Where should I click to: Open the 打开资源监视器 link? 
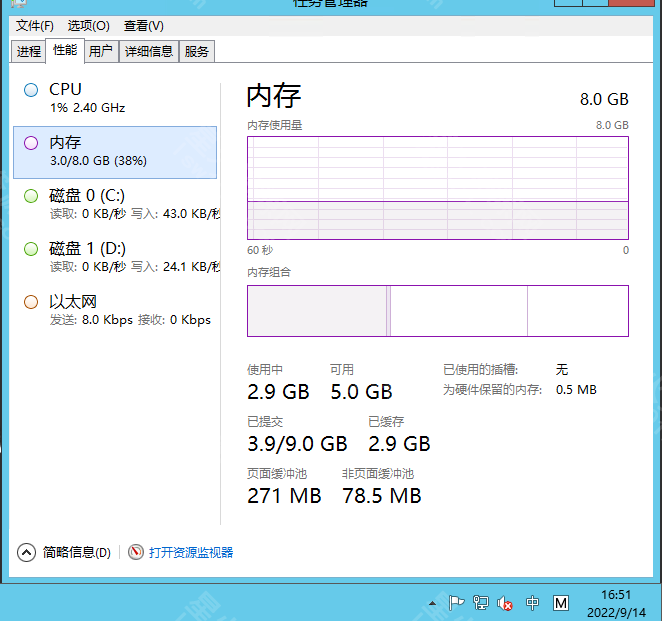click(190, 552)
